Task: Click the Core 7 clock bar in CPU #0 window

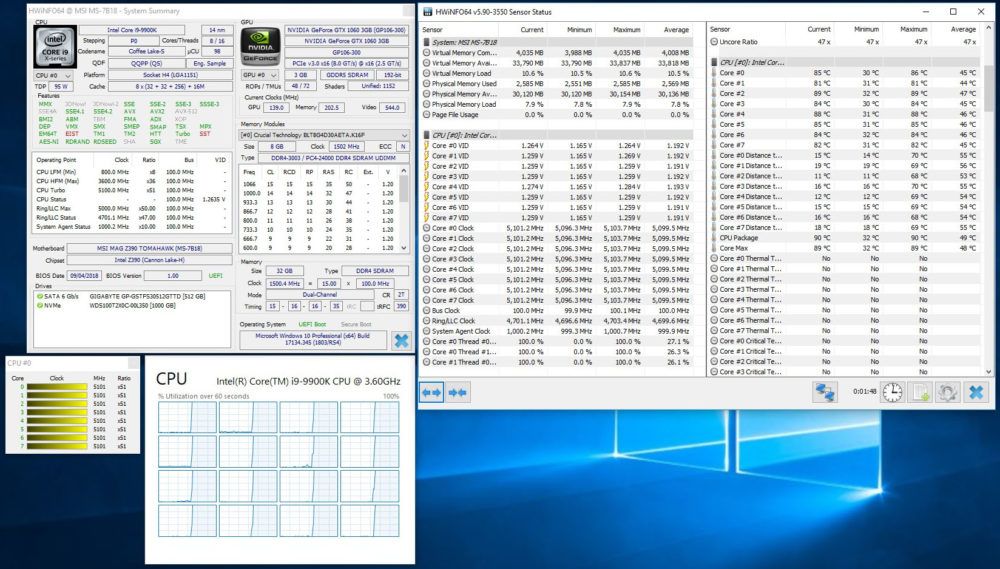Action: click(x=57, y=446)
